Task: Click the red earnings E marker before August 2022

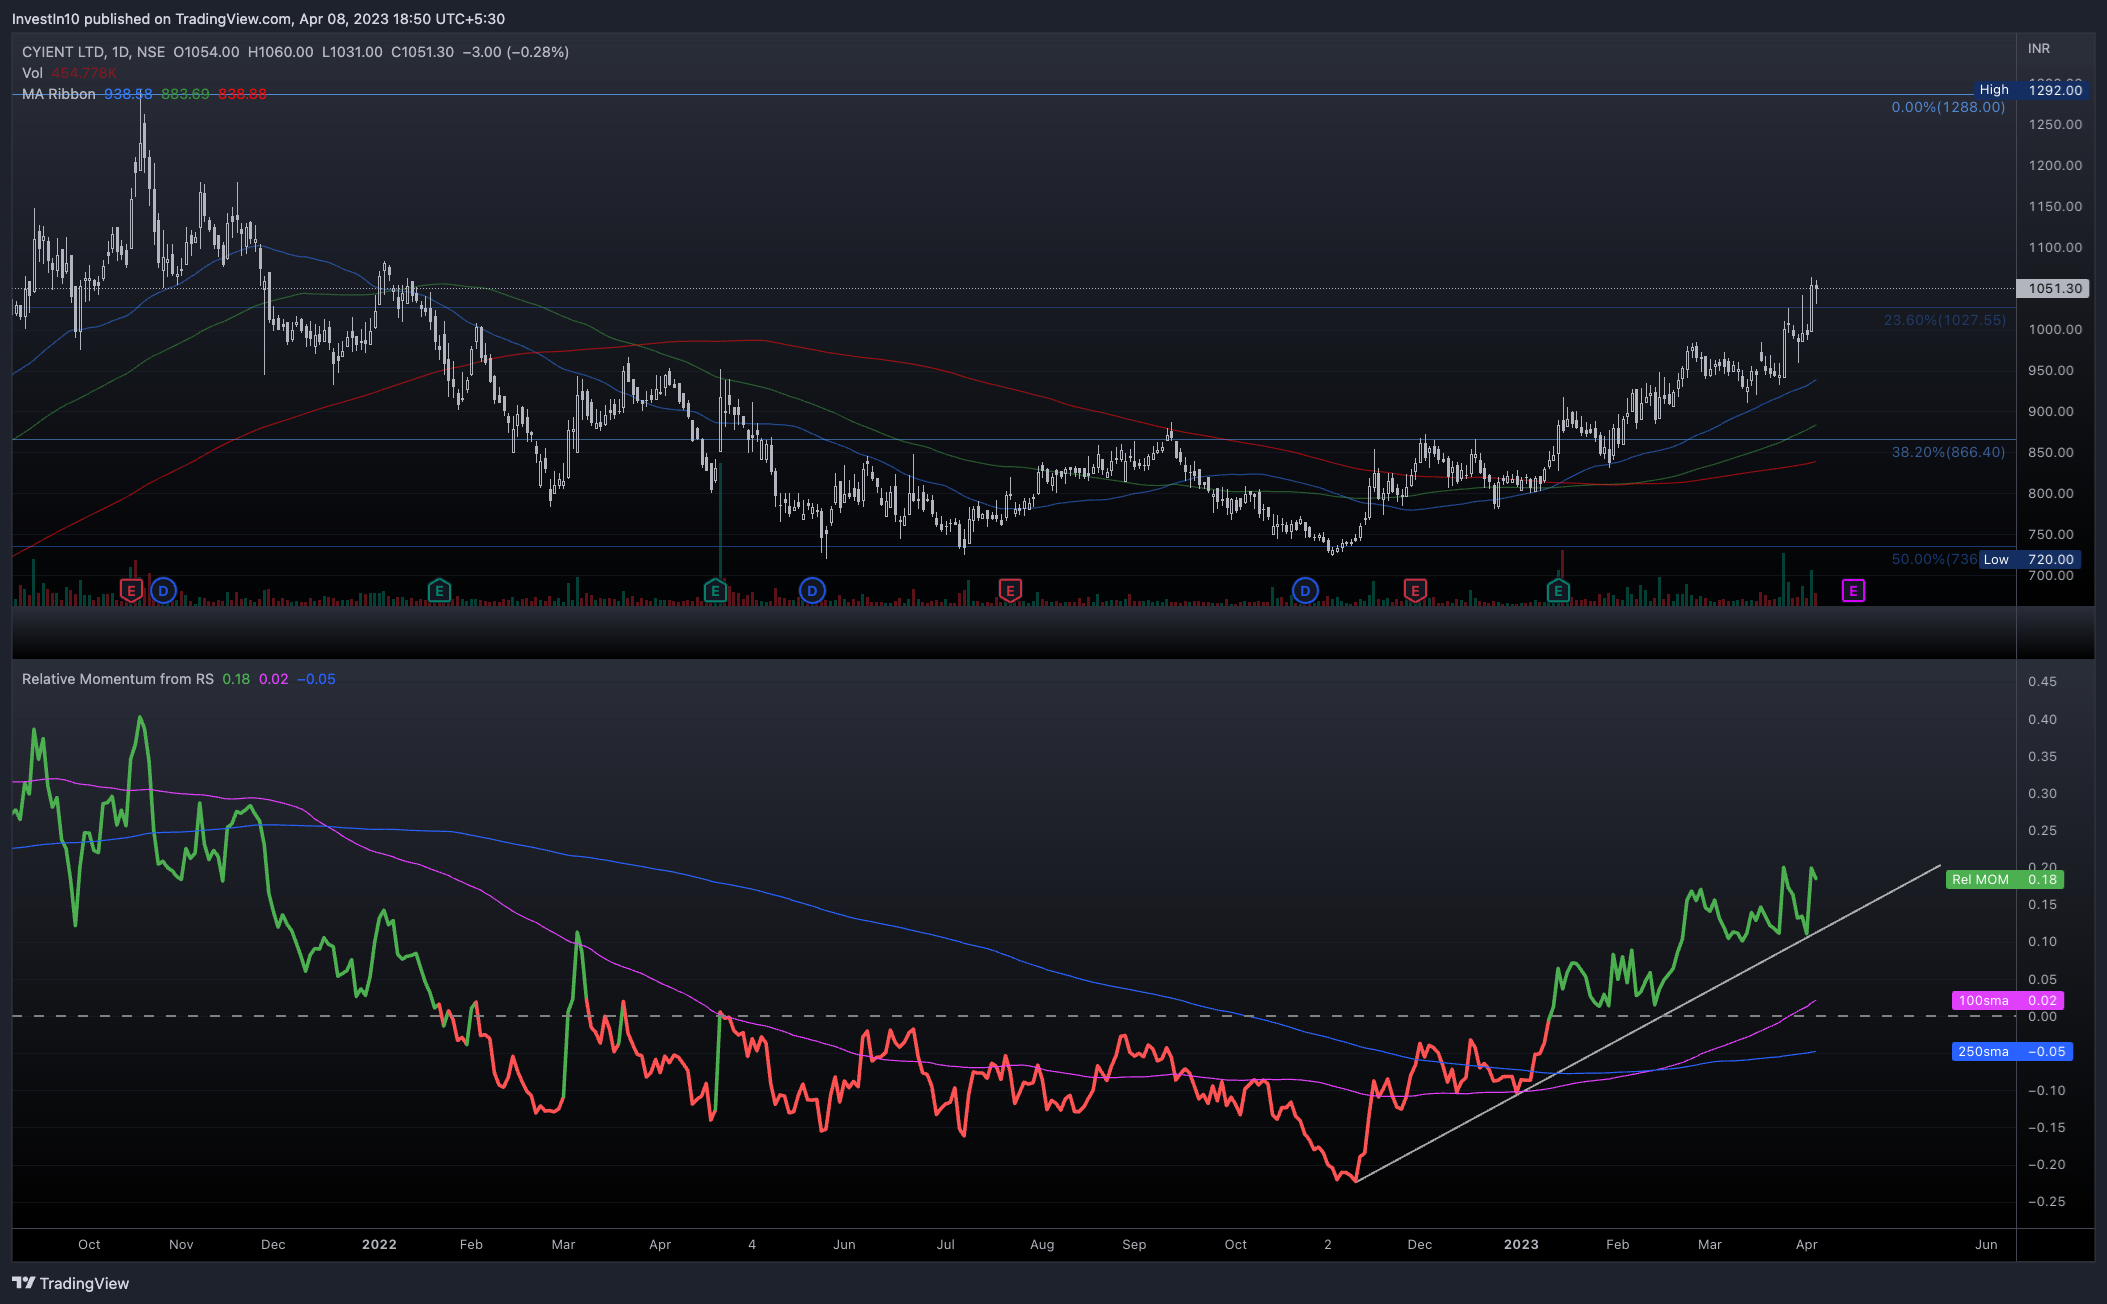Action: pyautogui.click(x=1010, y=591)
